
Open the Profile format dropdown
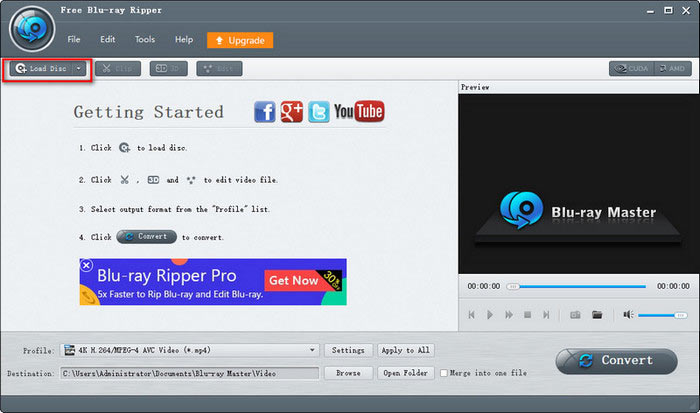[x=190, y=350]
